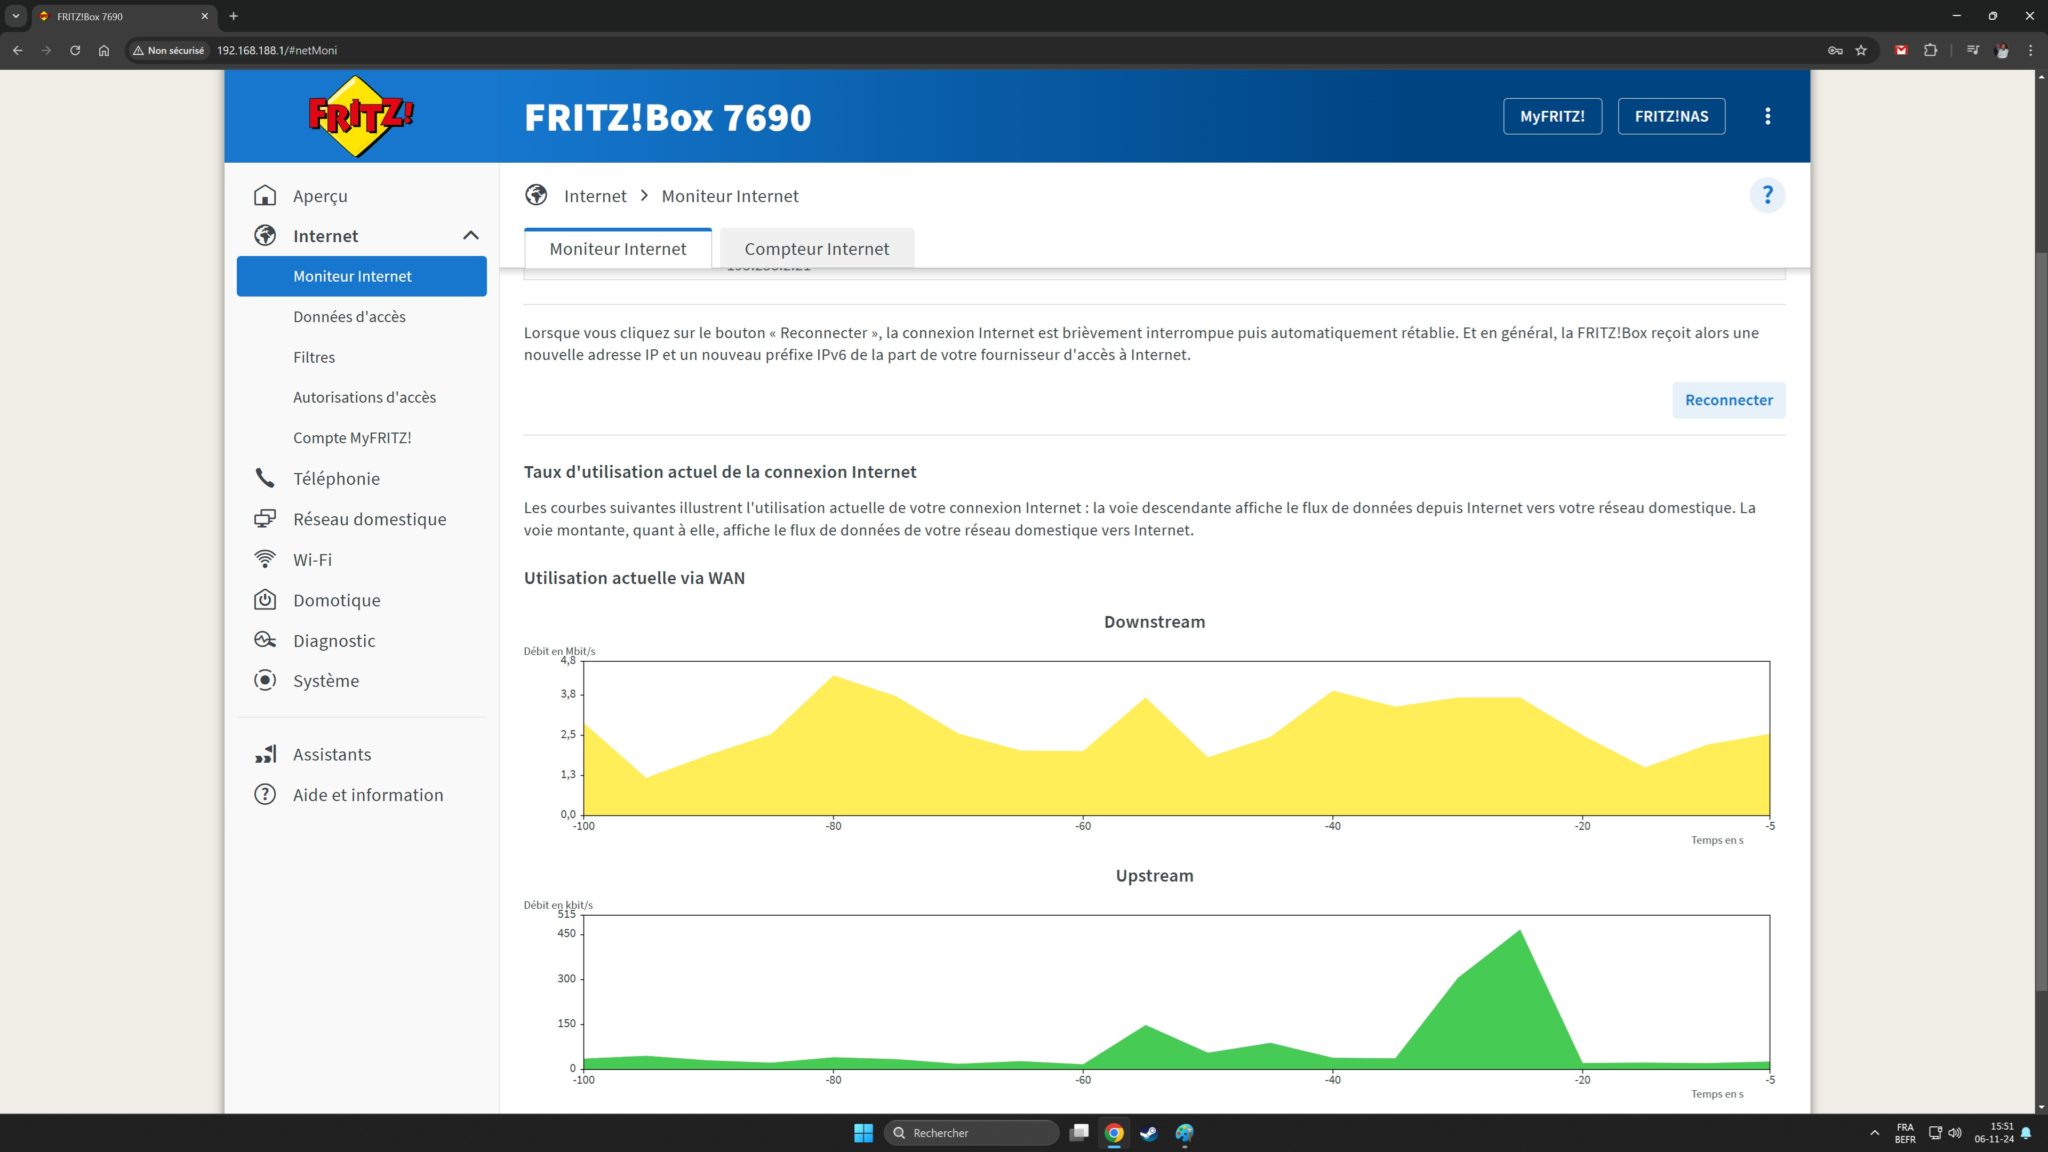Select the Moniteur Internet tab

[618, 248]
